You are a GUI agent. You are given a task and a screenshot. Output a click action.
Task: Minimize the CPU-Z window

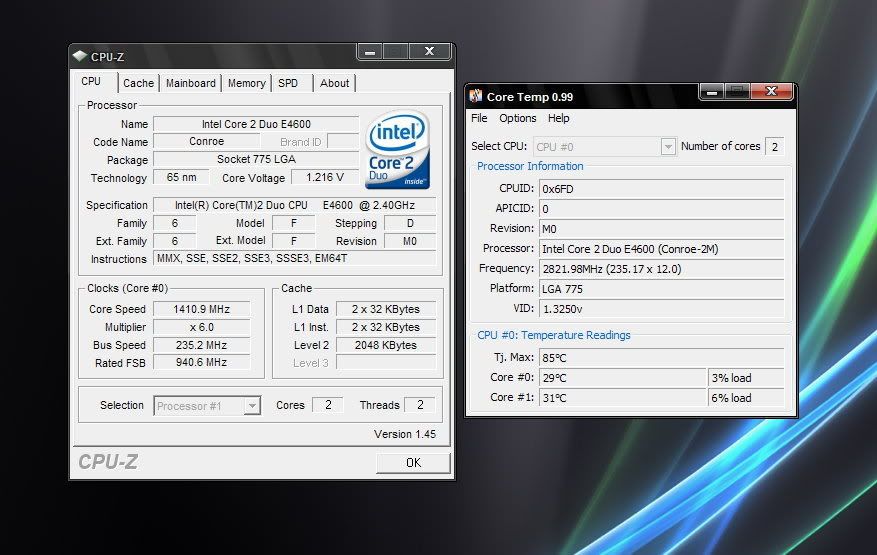click(x=370, y=52)
